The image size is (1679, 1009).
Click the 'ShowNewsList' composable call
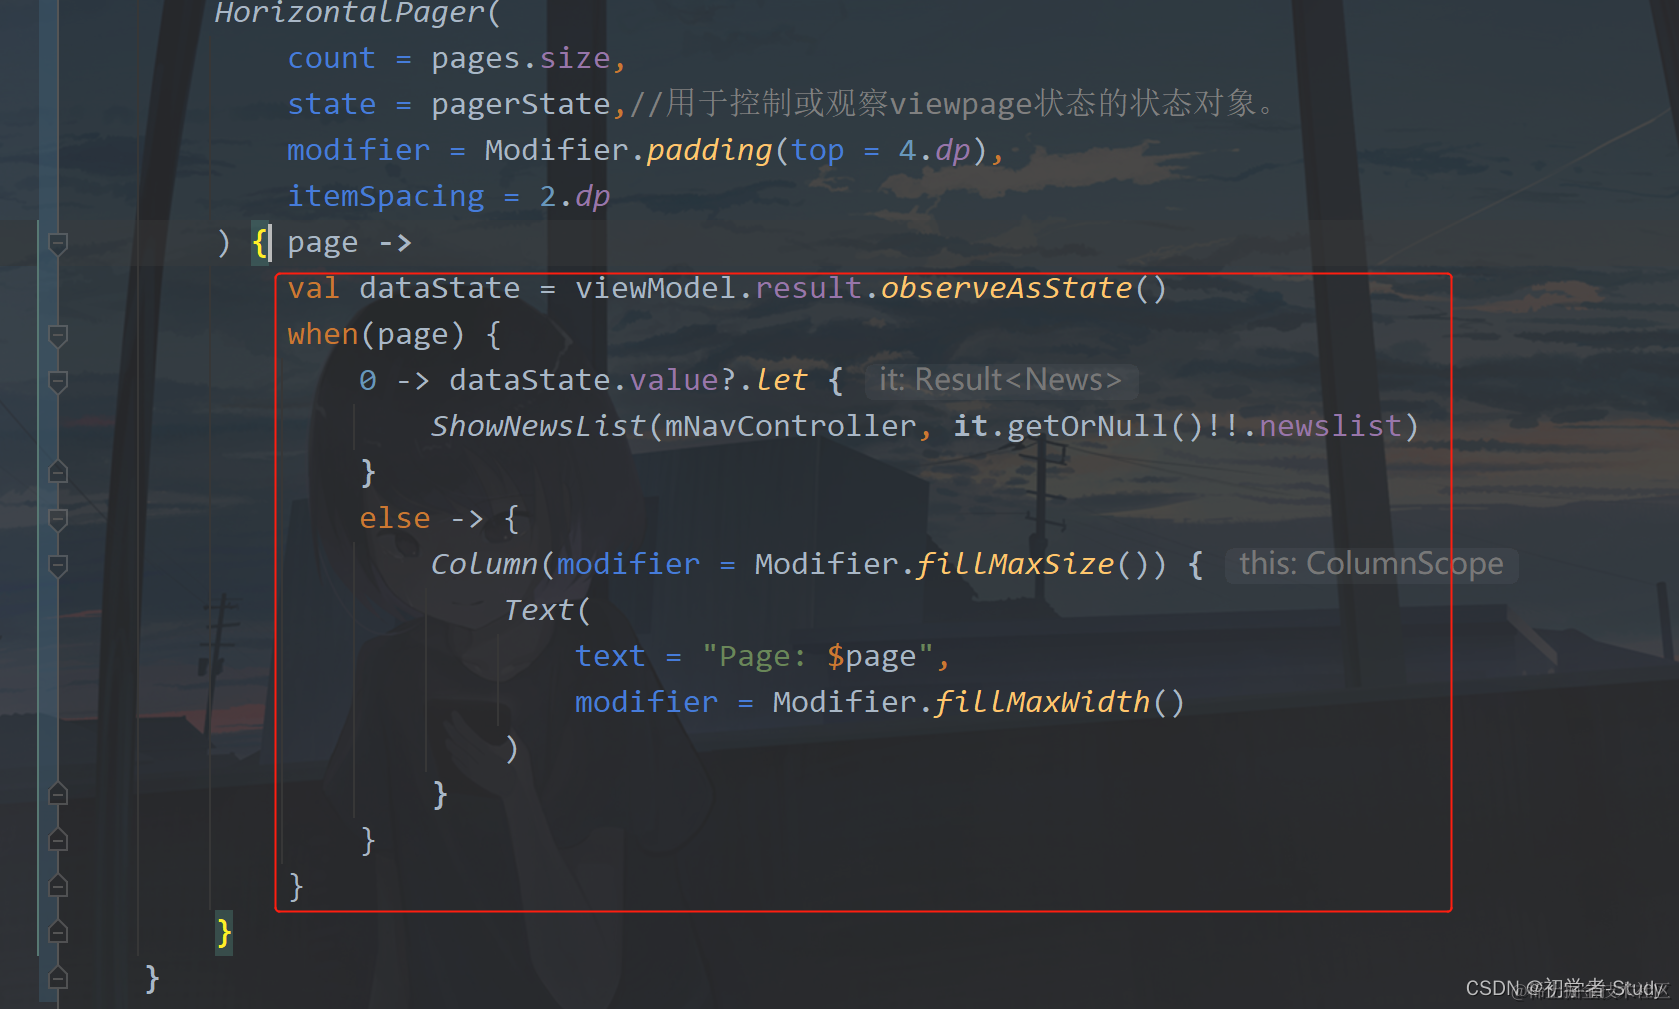(538, 426)
